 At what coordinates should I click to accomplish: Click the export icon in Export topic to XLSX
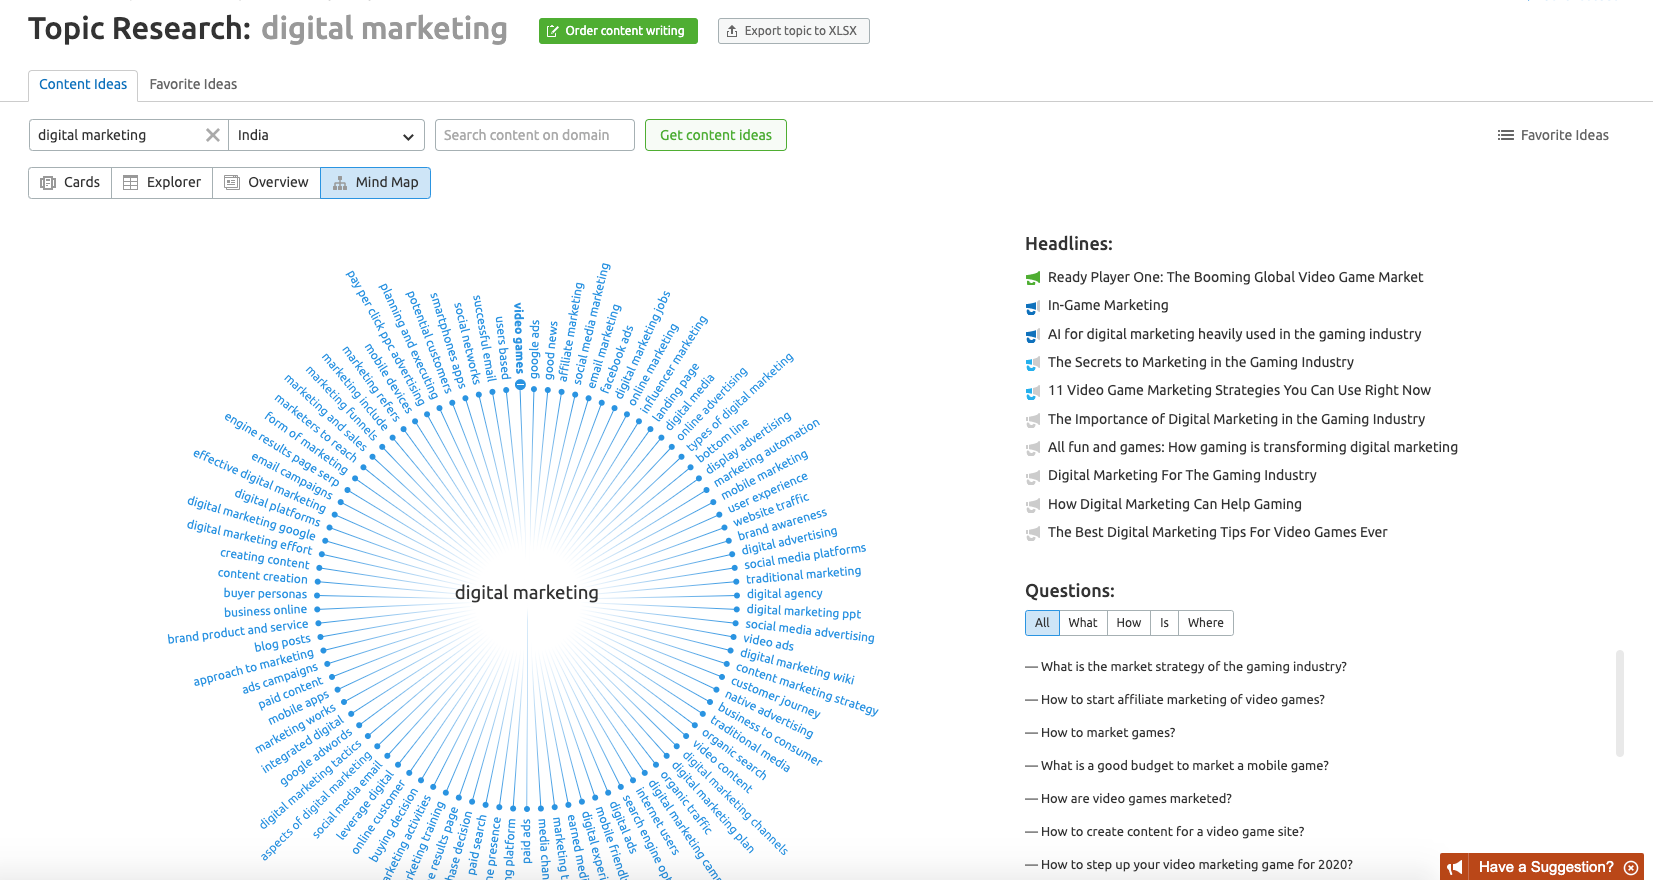click(x=732, y=31)
